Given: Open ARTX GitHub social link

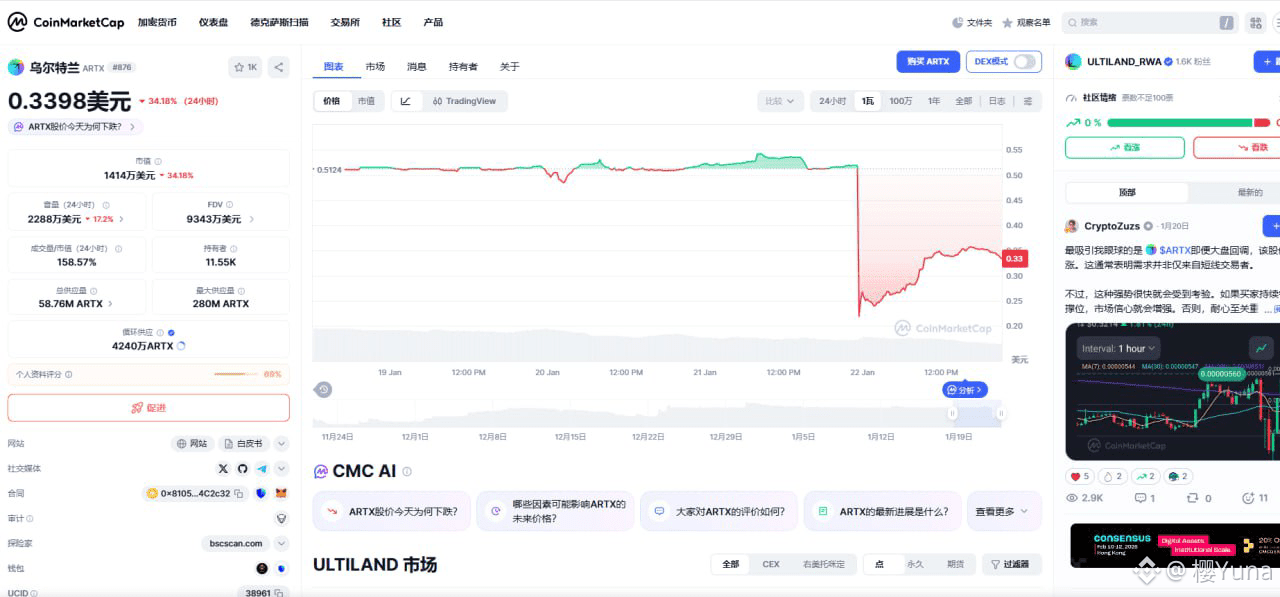Looking at the screenshot, I should pyautogui.click(x=242, y=468).
